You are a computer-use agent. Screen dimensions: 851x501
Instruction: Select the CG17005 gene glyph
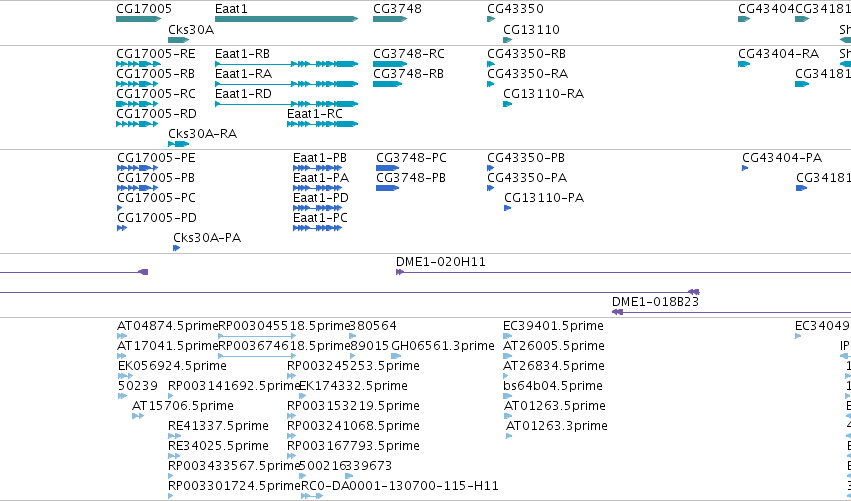[x=138, y=19]
